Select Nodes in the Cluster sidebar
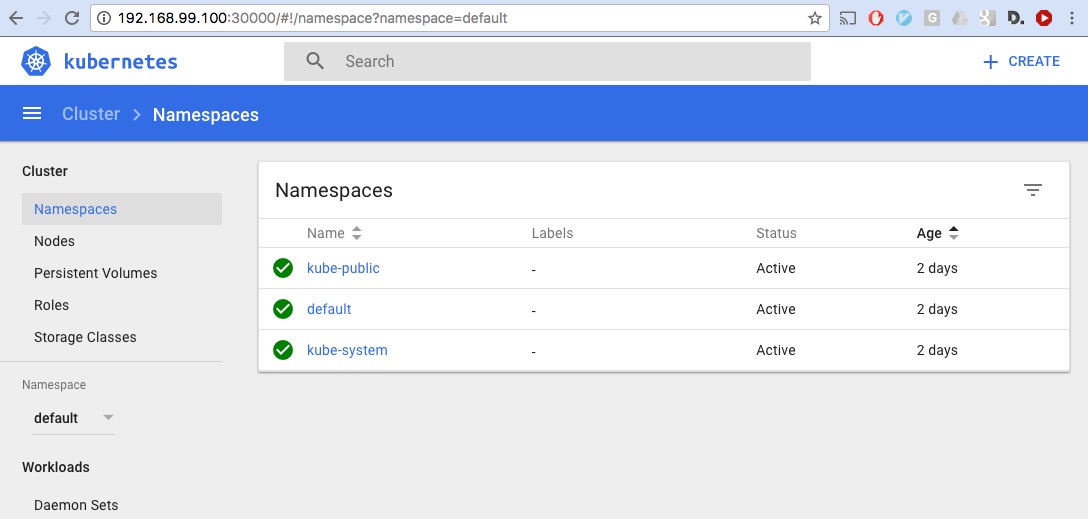Screen dimensions: 1088x519 click(54, 241)
